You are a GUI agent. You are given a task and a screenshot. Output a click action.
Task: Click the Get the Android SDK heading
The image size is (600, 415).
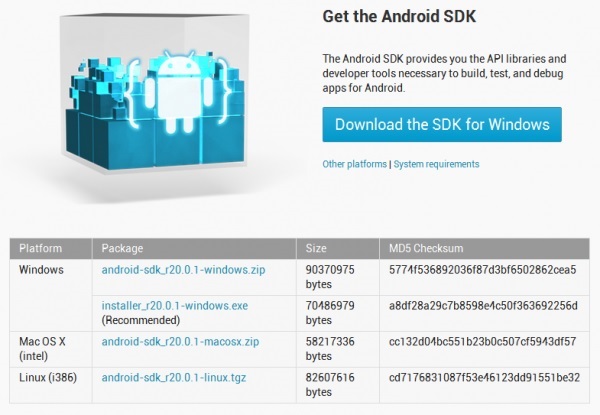tap(399, 16)
